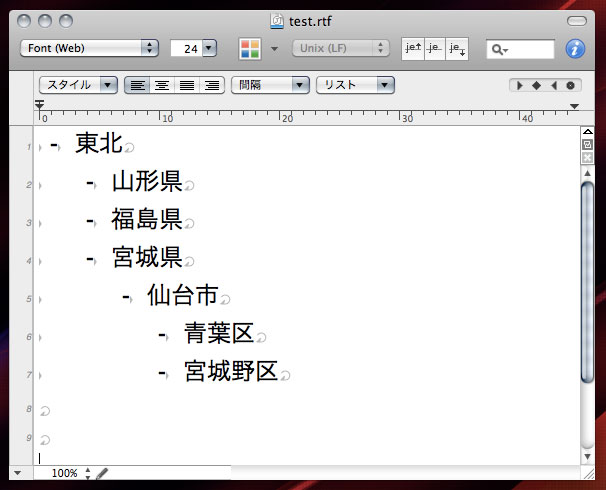Viewport: 606px width, 490px height.
Task: Set center text alignment
Action: [x=162, y=85]
